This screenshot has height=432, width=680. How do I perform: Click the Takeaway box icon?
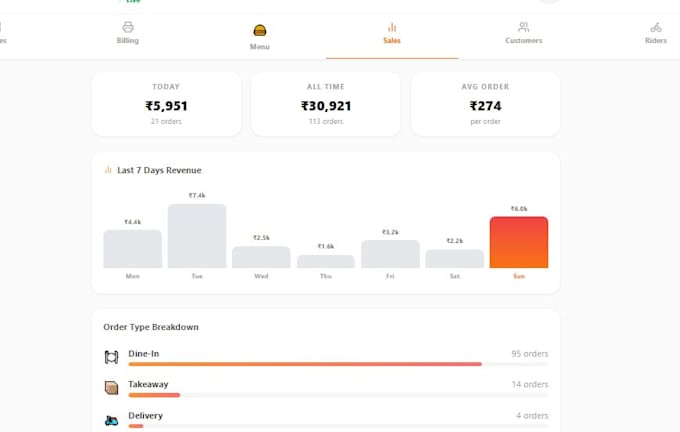[x=111, y=387]
